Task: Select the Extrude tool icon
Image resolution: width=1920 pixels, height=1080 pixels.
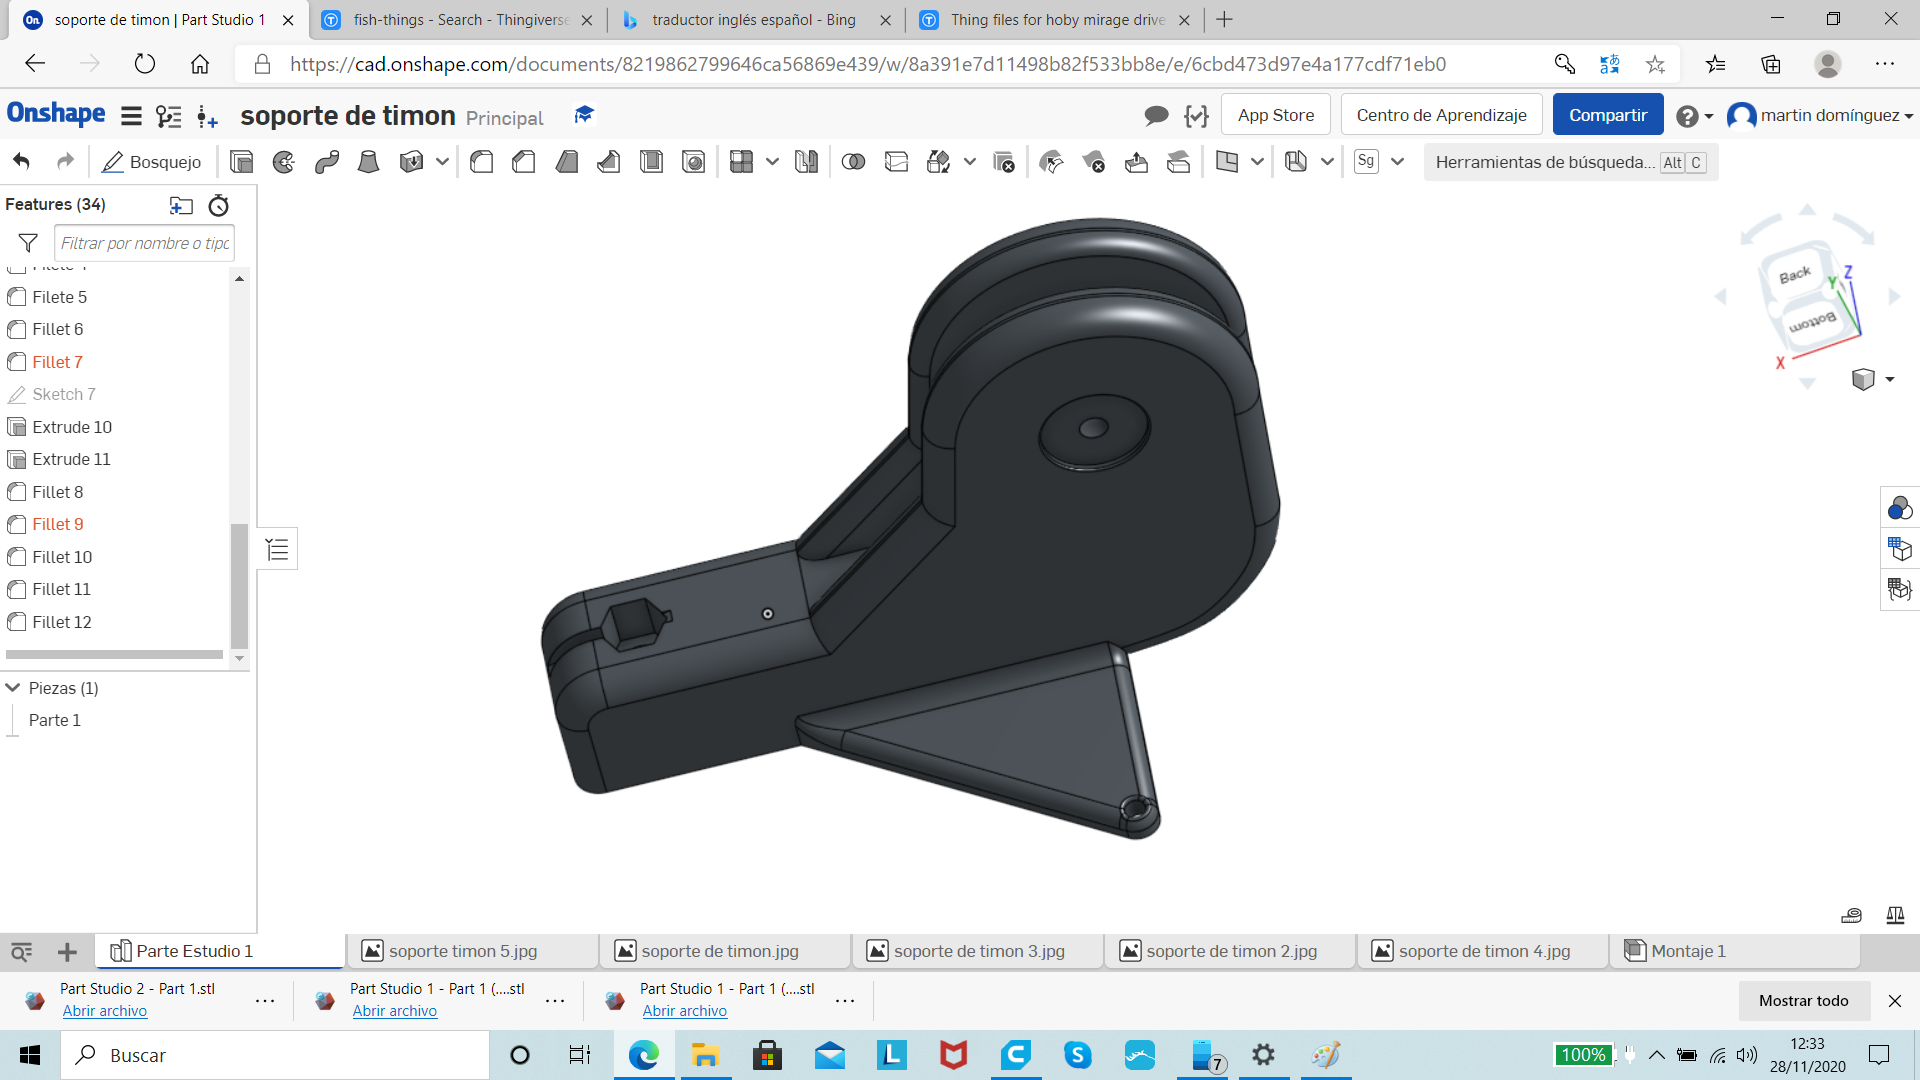Action: (241, 161)
